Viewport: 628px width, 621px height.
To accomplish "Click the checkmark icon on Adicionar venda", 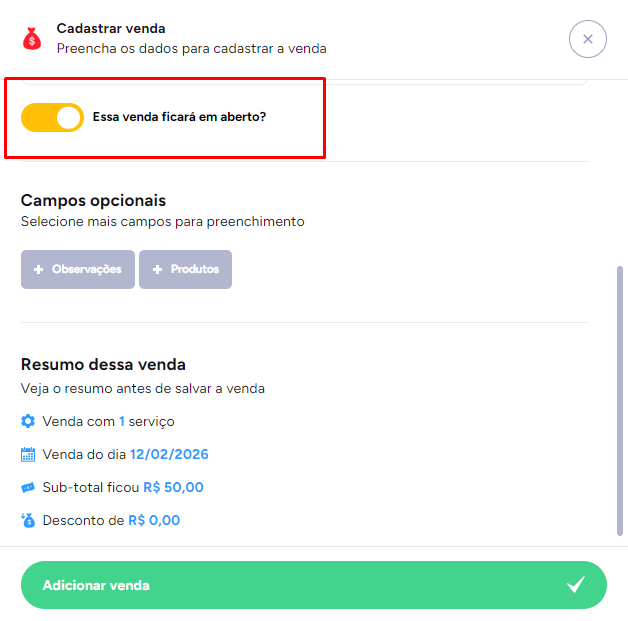I will [x=576, y=585].
